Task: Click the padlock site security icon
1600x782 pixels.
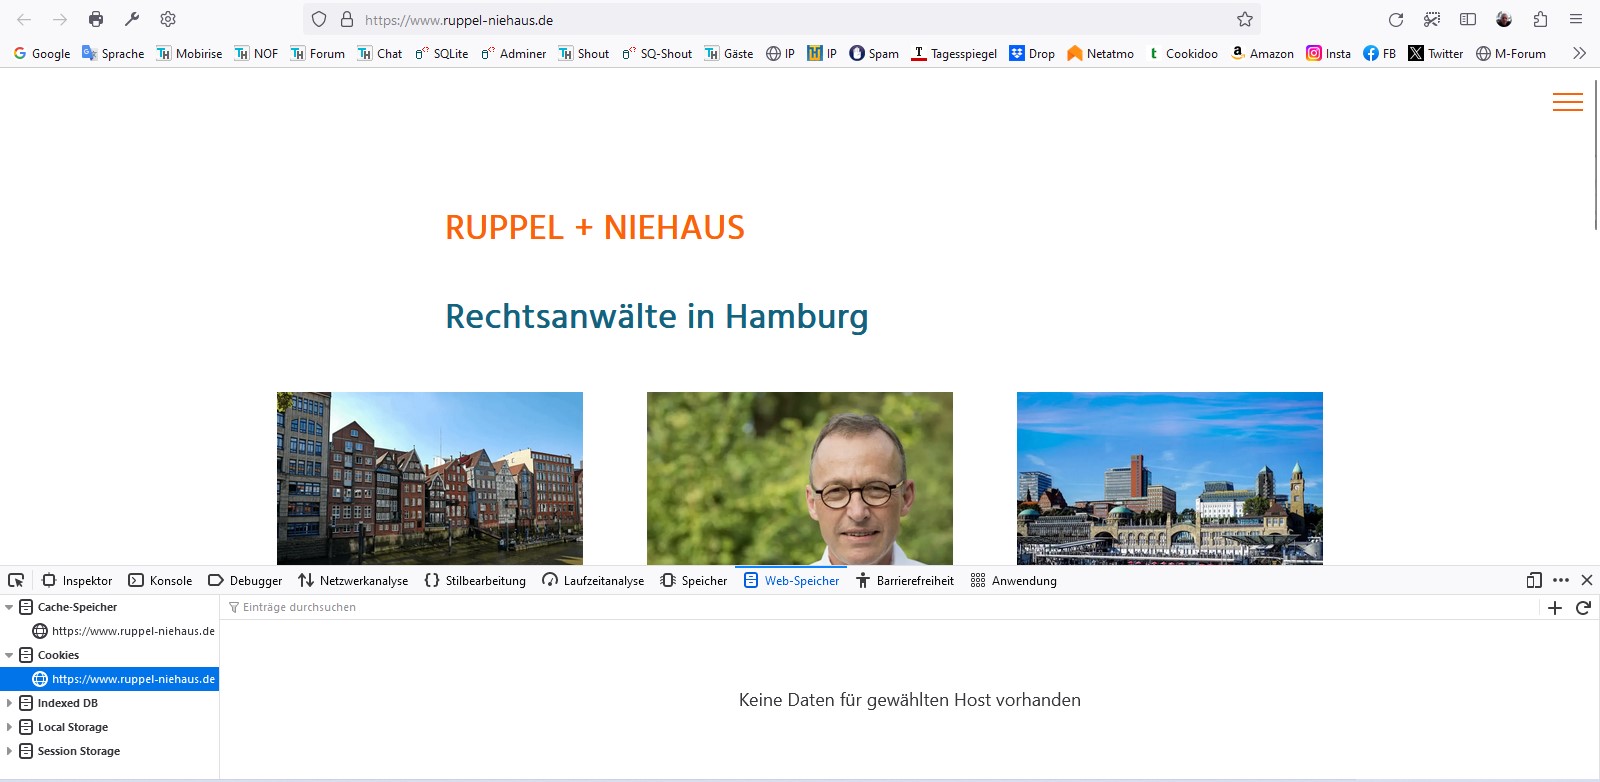Action: 347,19
